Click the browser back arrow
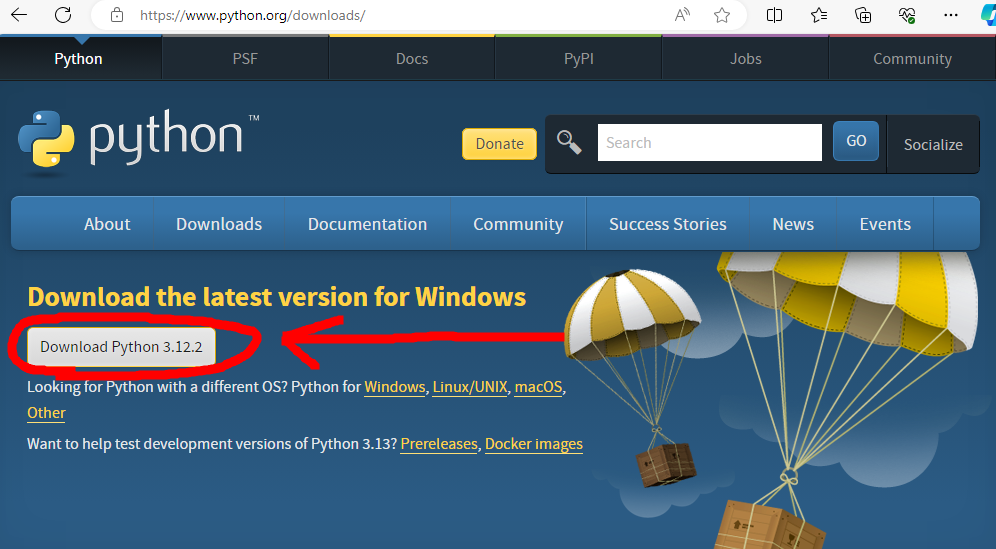 [19, 15]
